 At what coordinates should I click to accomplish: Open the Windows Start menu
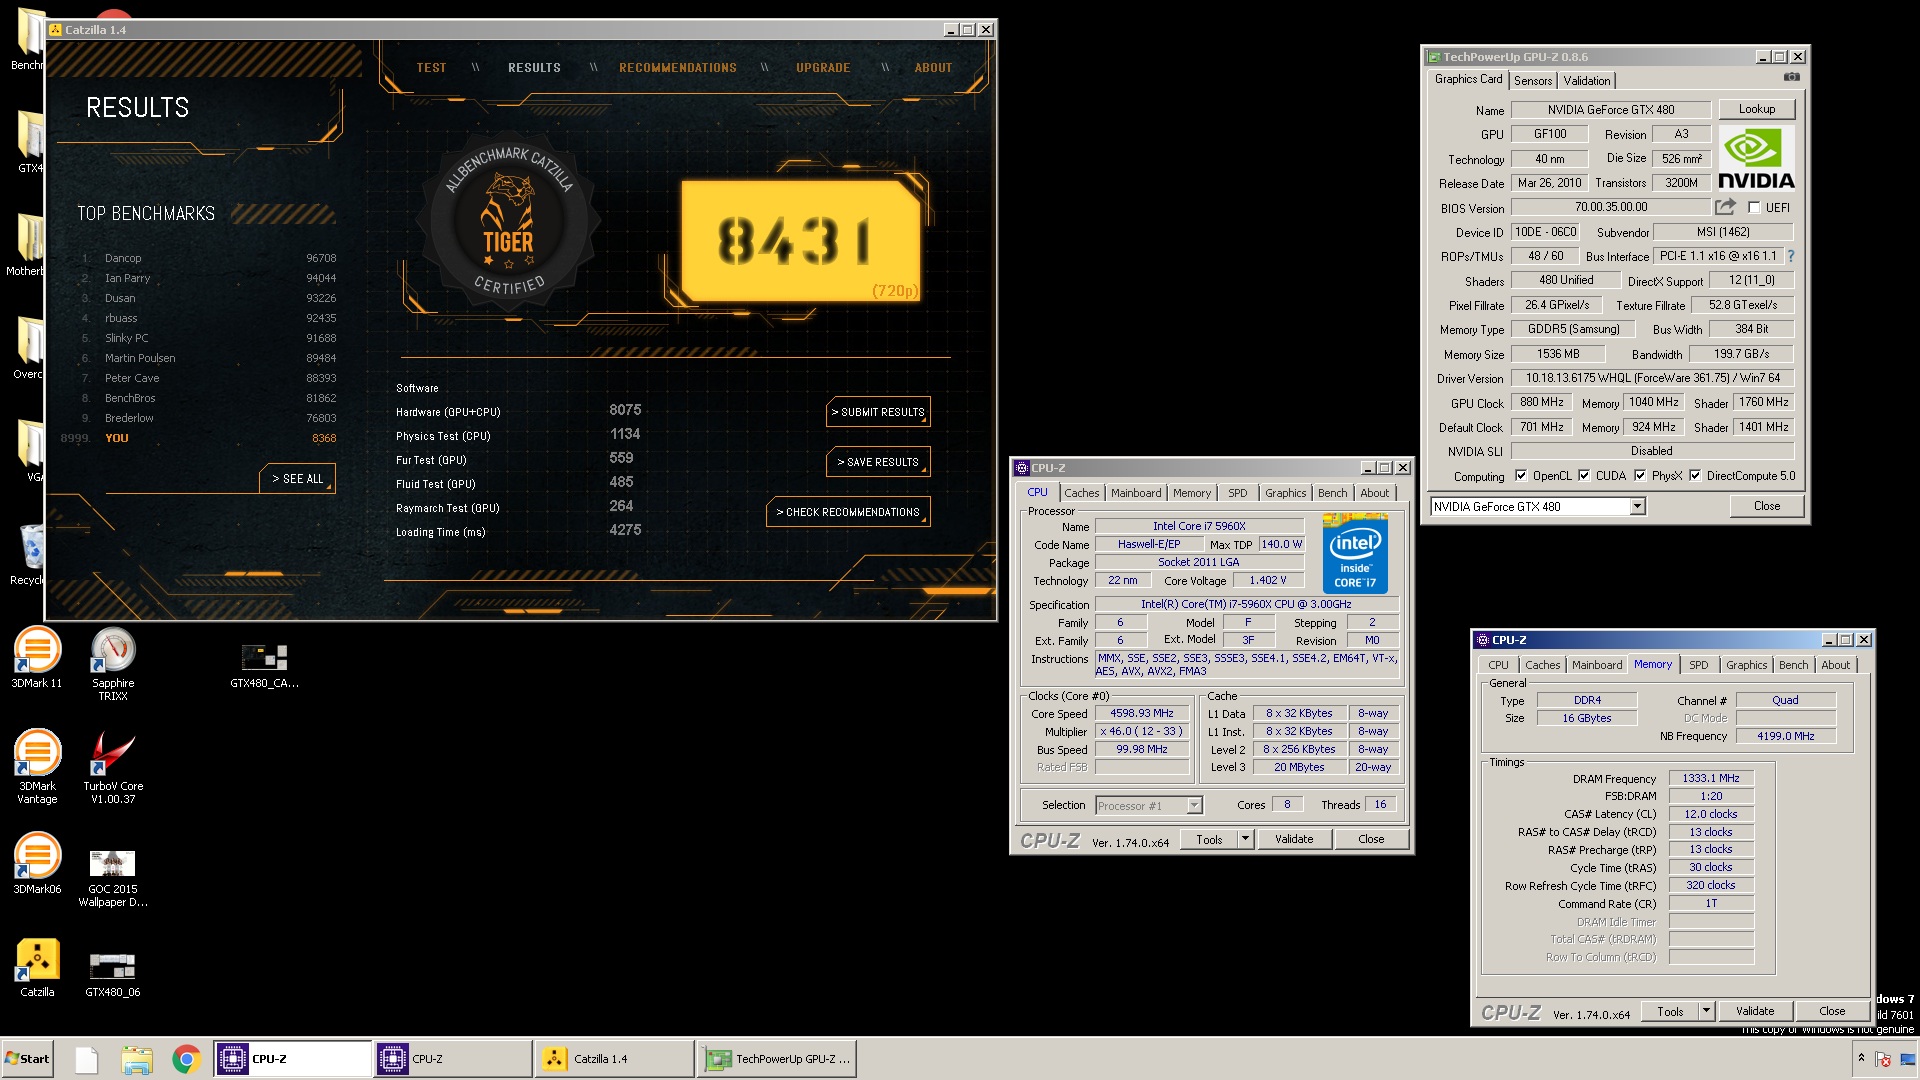[x=27, y=1059]
